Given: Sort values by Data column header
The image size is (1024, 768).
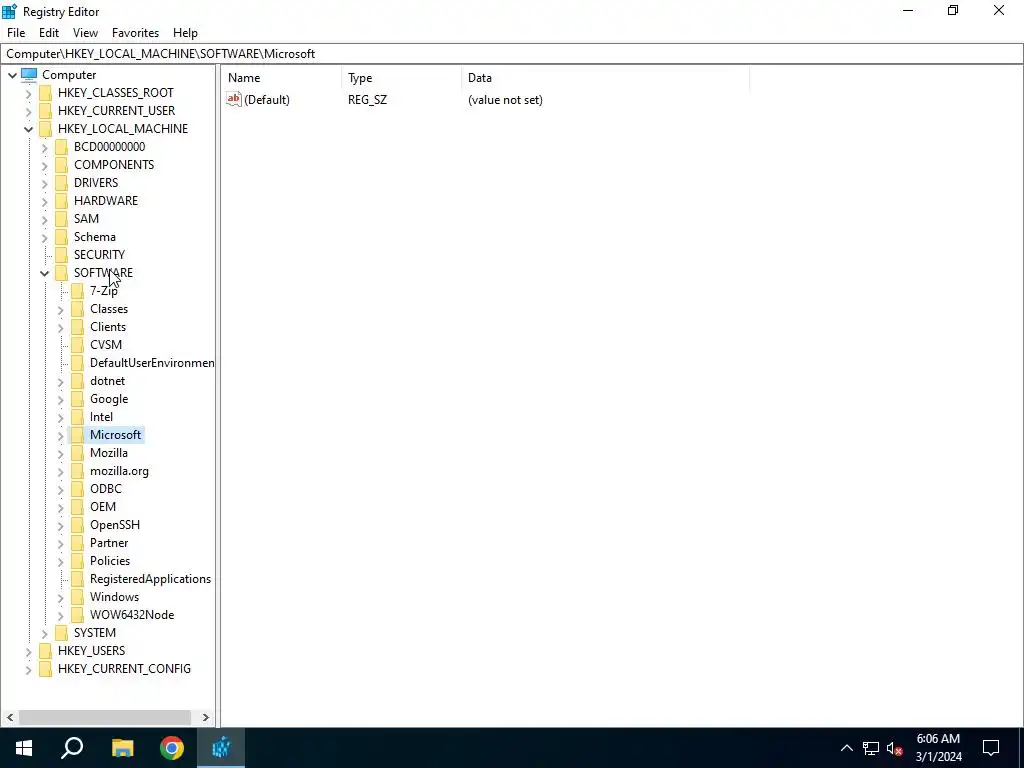Looking at the screenshot, I should tap(605, 78).
